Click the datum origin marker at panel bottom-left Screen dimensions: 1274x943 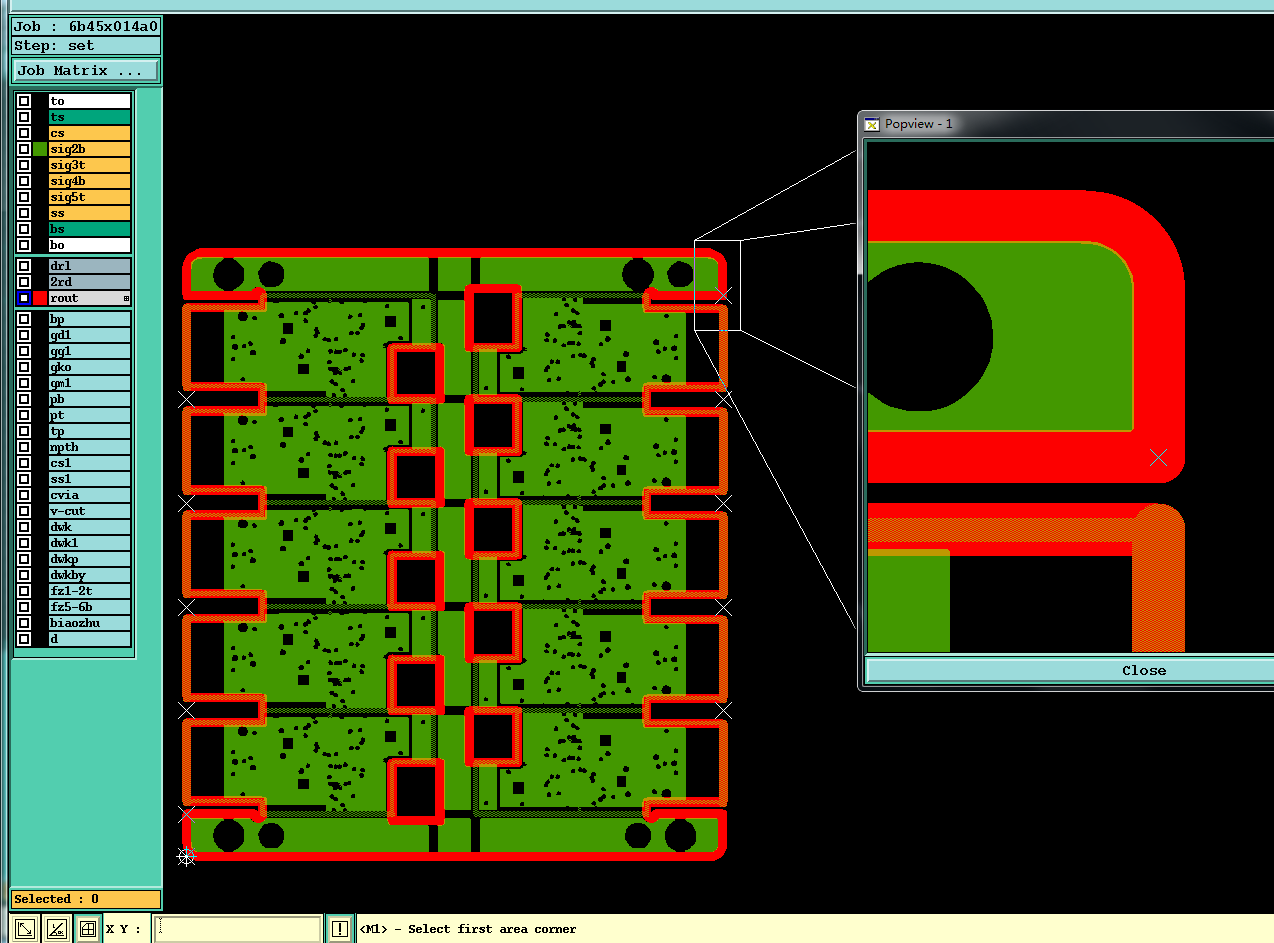[187, 856]
